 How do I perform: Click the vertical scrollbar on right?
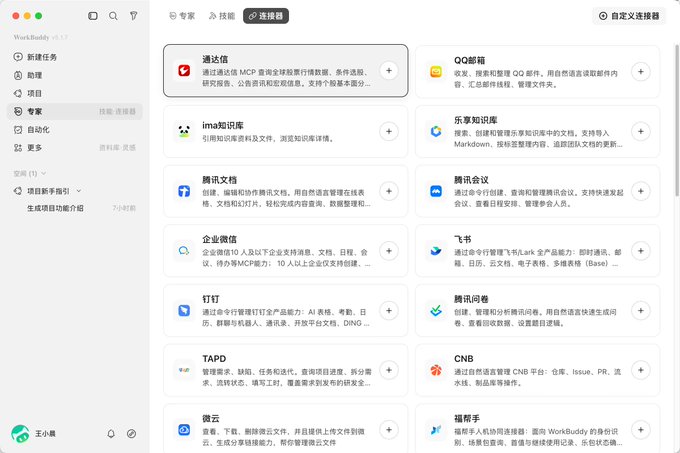[677, 121]
